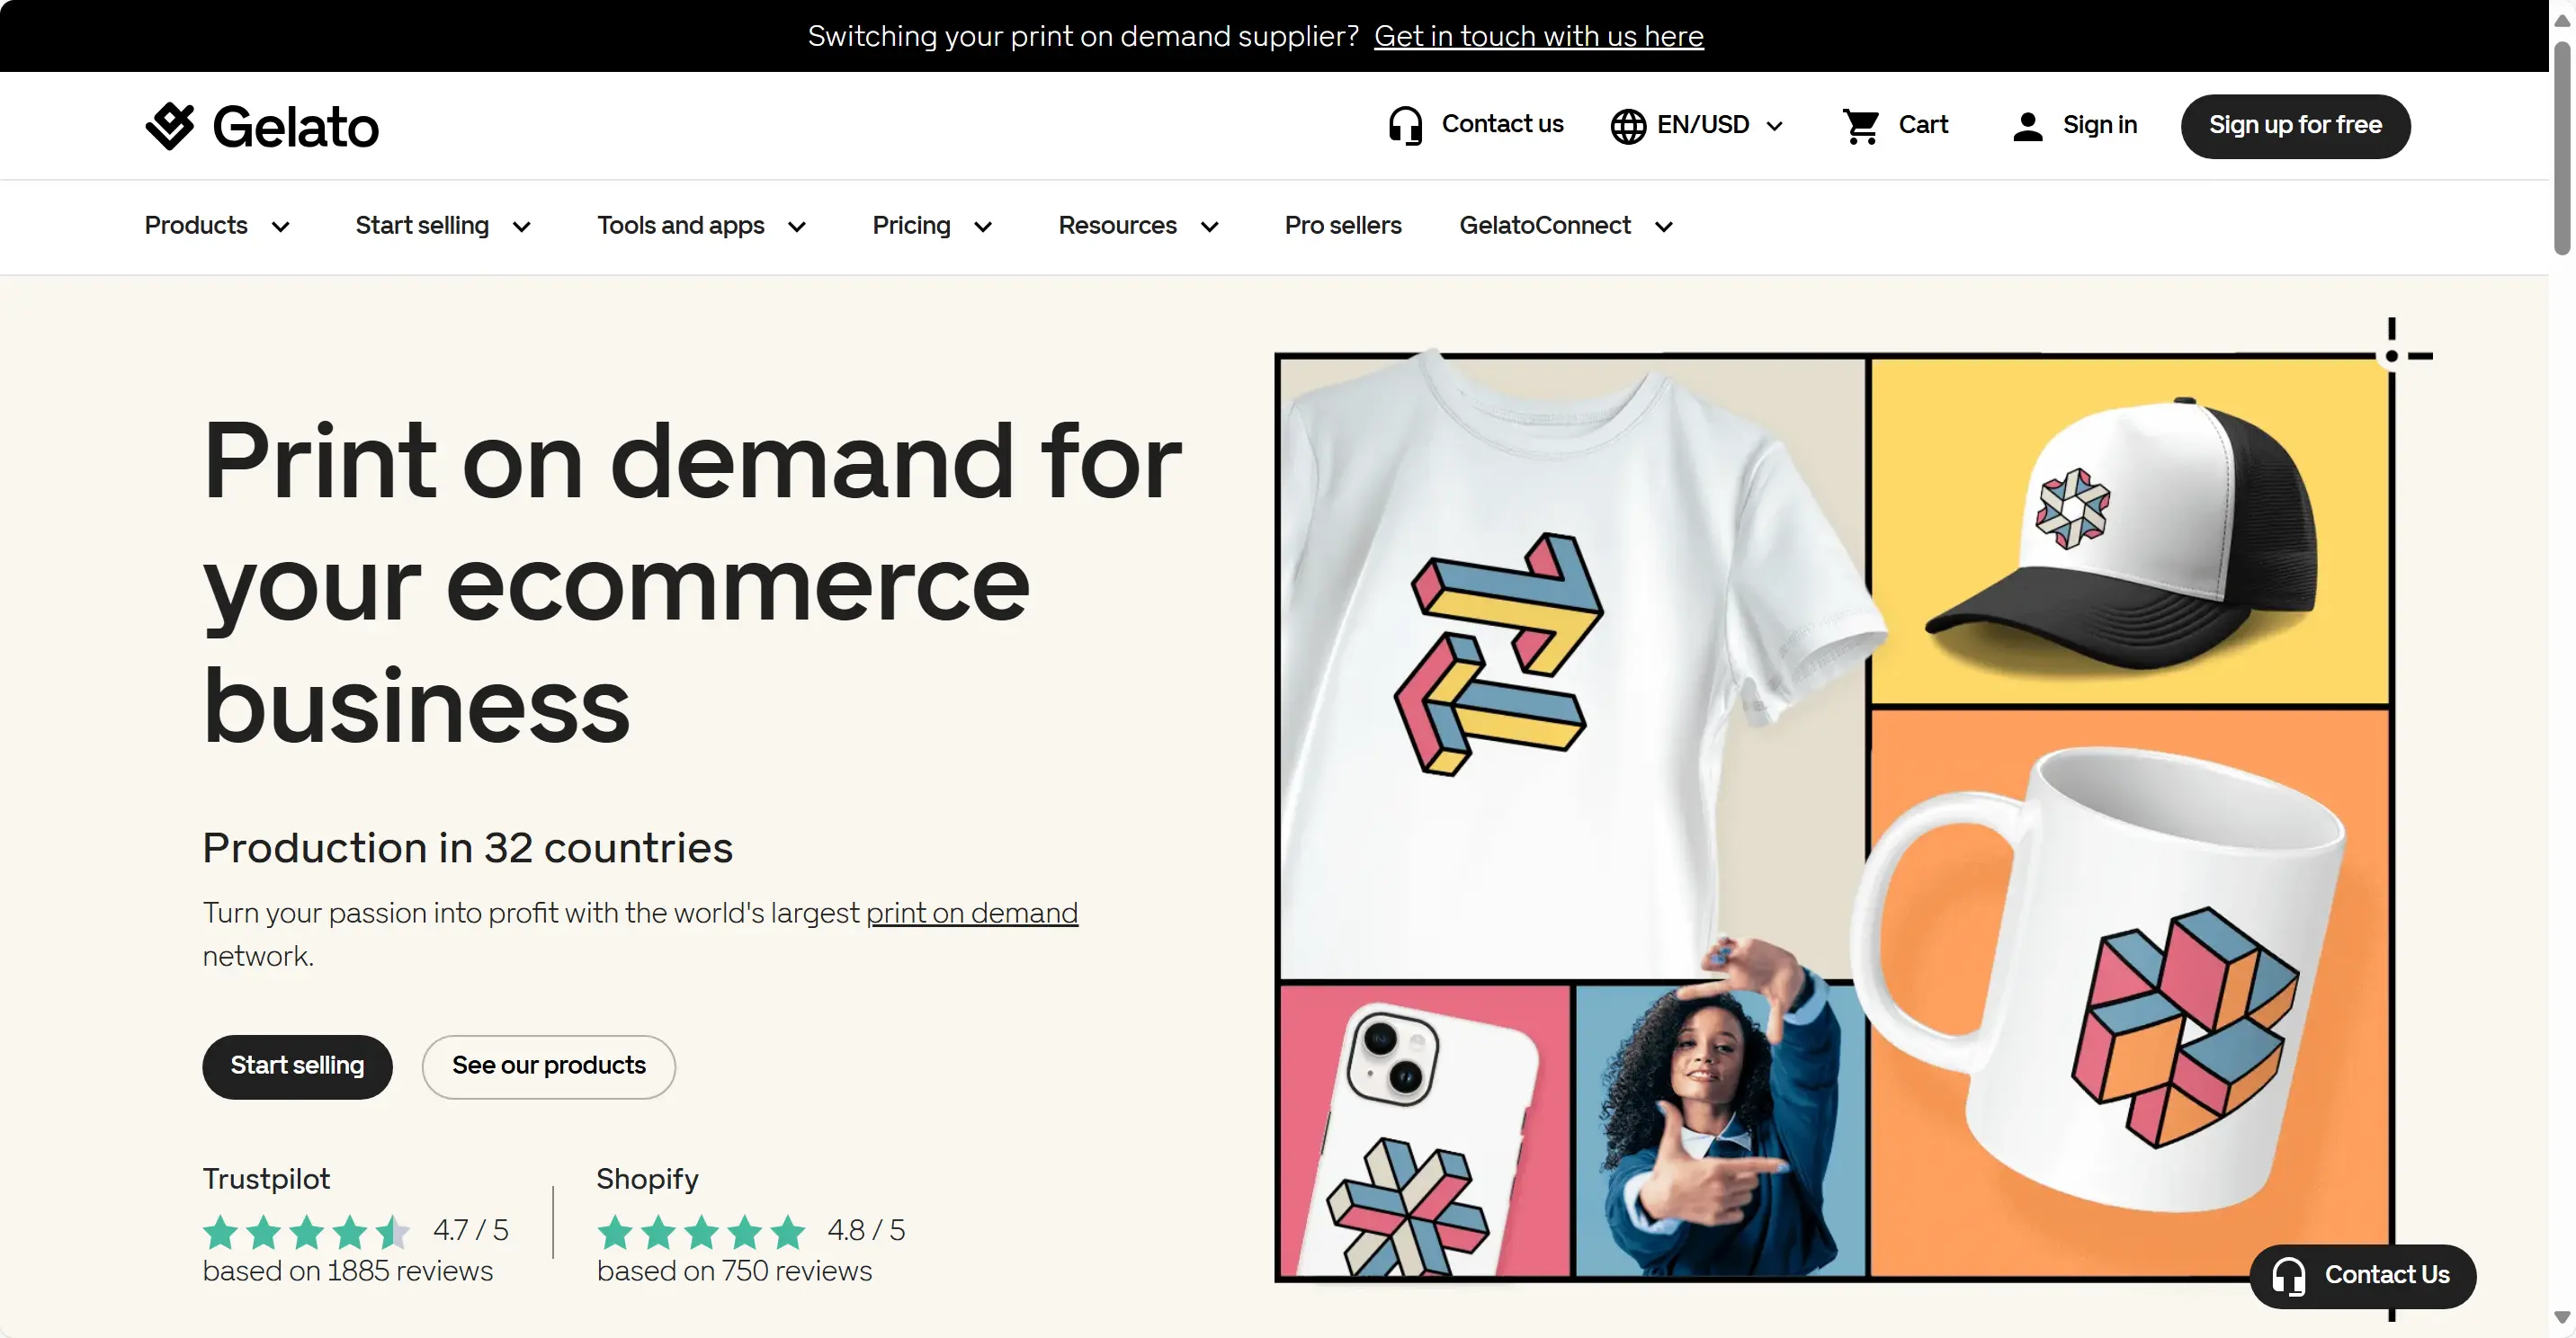Expand the EN/USD language currency dropdown
This screenshot has height=1338, width=2576.
[x=1775, y=126]
